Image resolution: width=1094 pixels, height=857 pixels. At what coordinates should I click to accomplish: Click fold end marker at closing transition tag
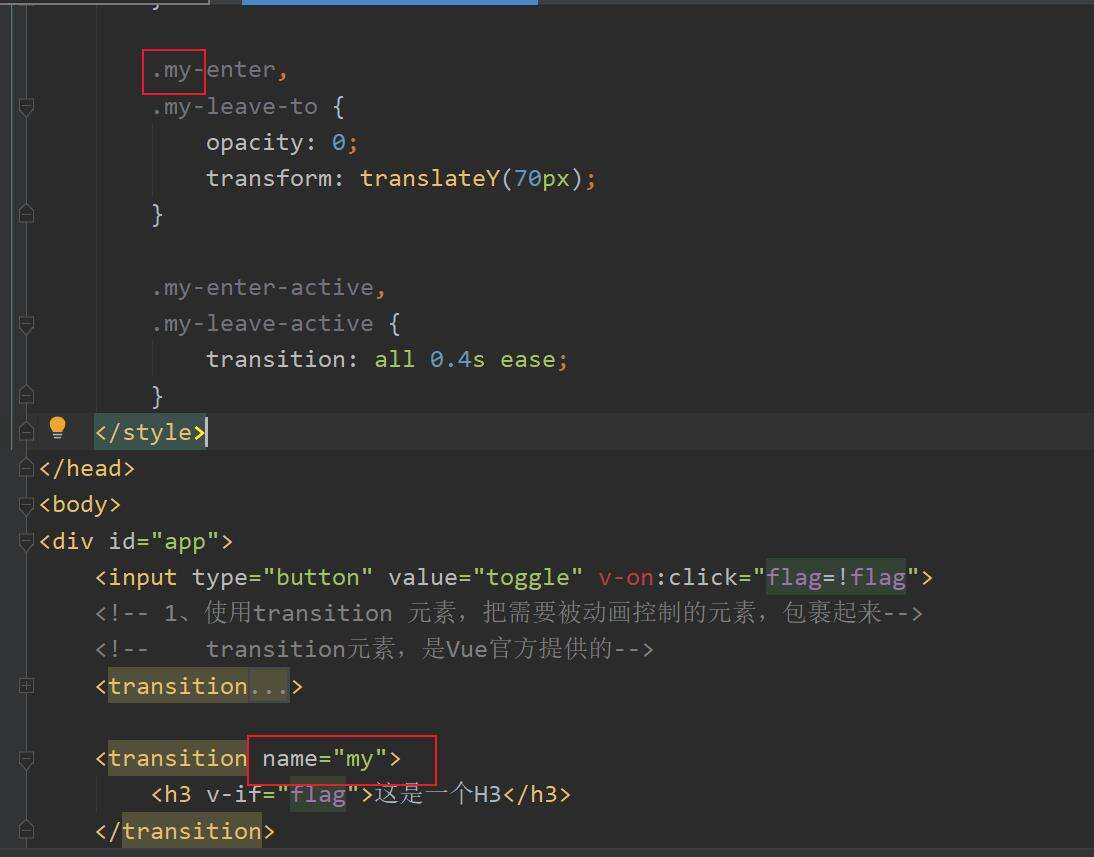point(26,831)
